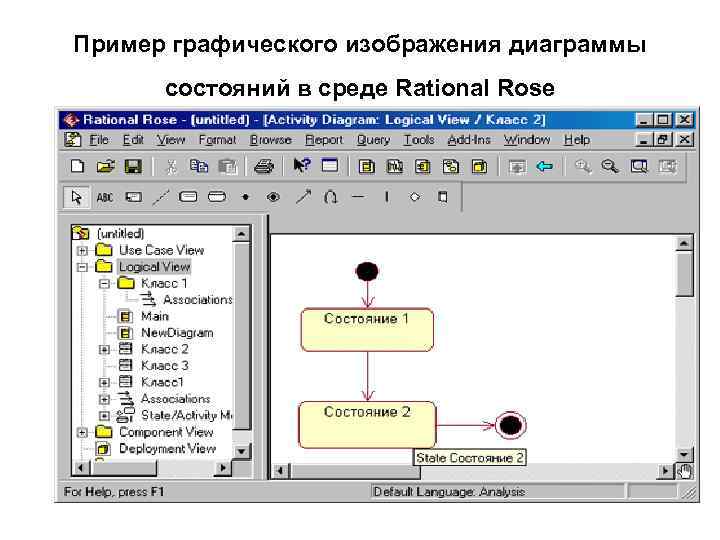The image size is (720, 540).
Task: Select the Состояние 1 state on diagram
Action: tap(367, 330)
